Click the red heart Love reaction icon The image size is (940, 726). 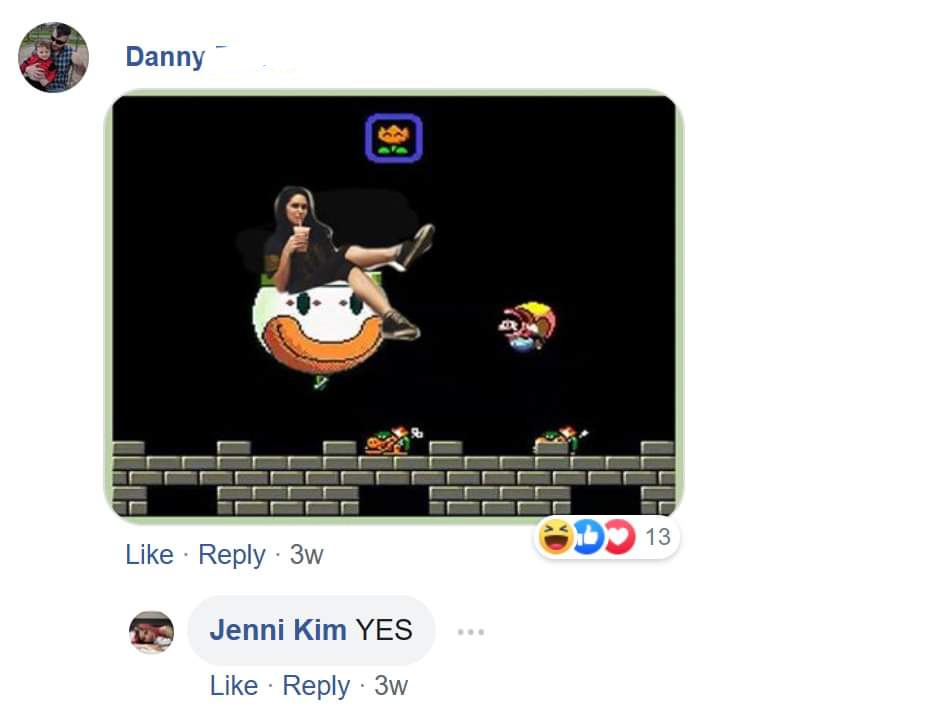click(x=620, y=536)
